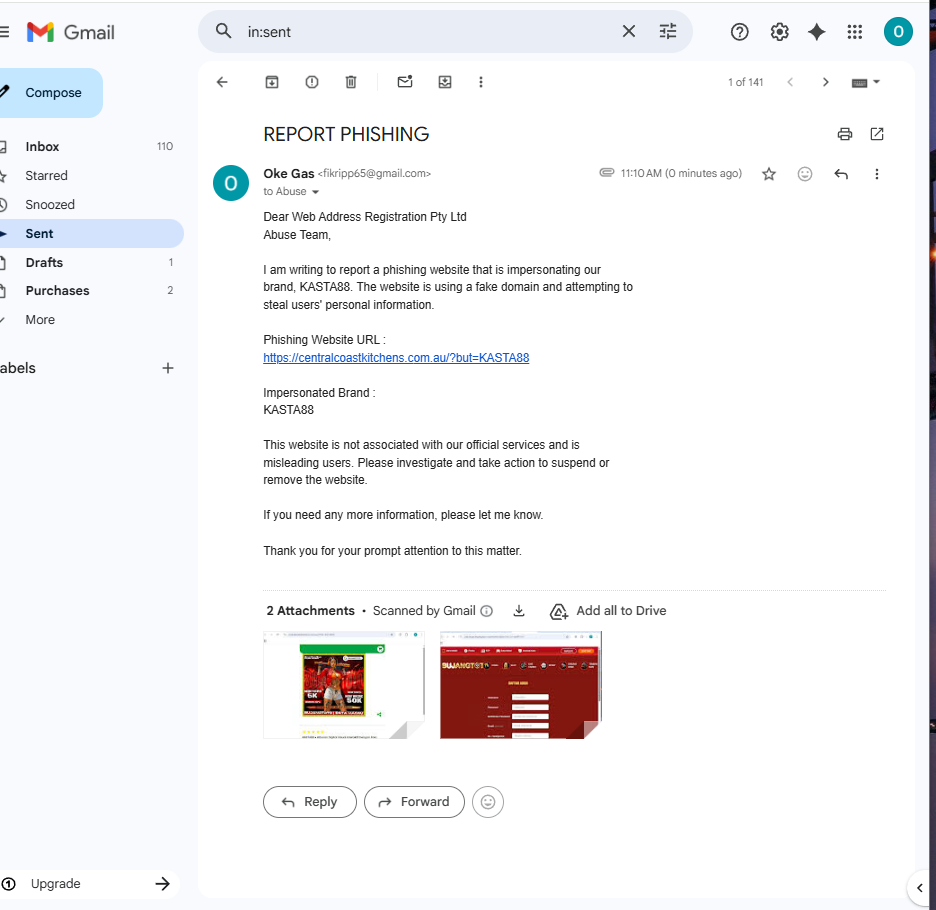This screenshot has width=936, height=910.
Task: Go back to the Sent list
Action: click(222, 82)
